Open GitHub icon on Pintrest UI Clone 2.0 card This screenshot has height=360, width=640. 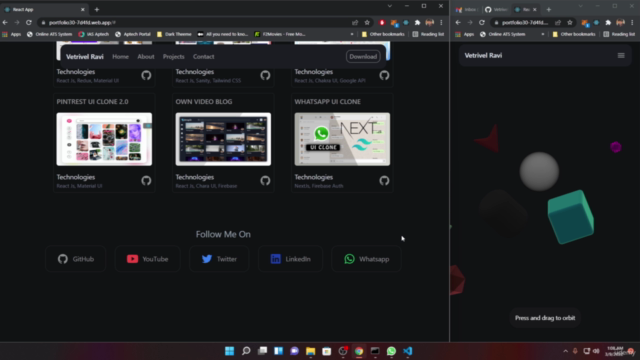pos(146,181)
